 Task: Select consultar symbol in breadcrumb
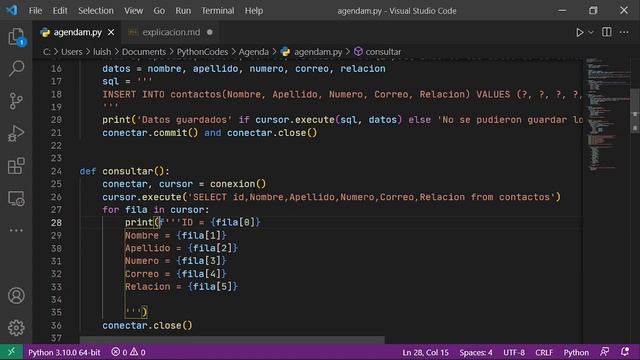[383, 52]
